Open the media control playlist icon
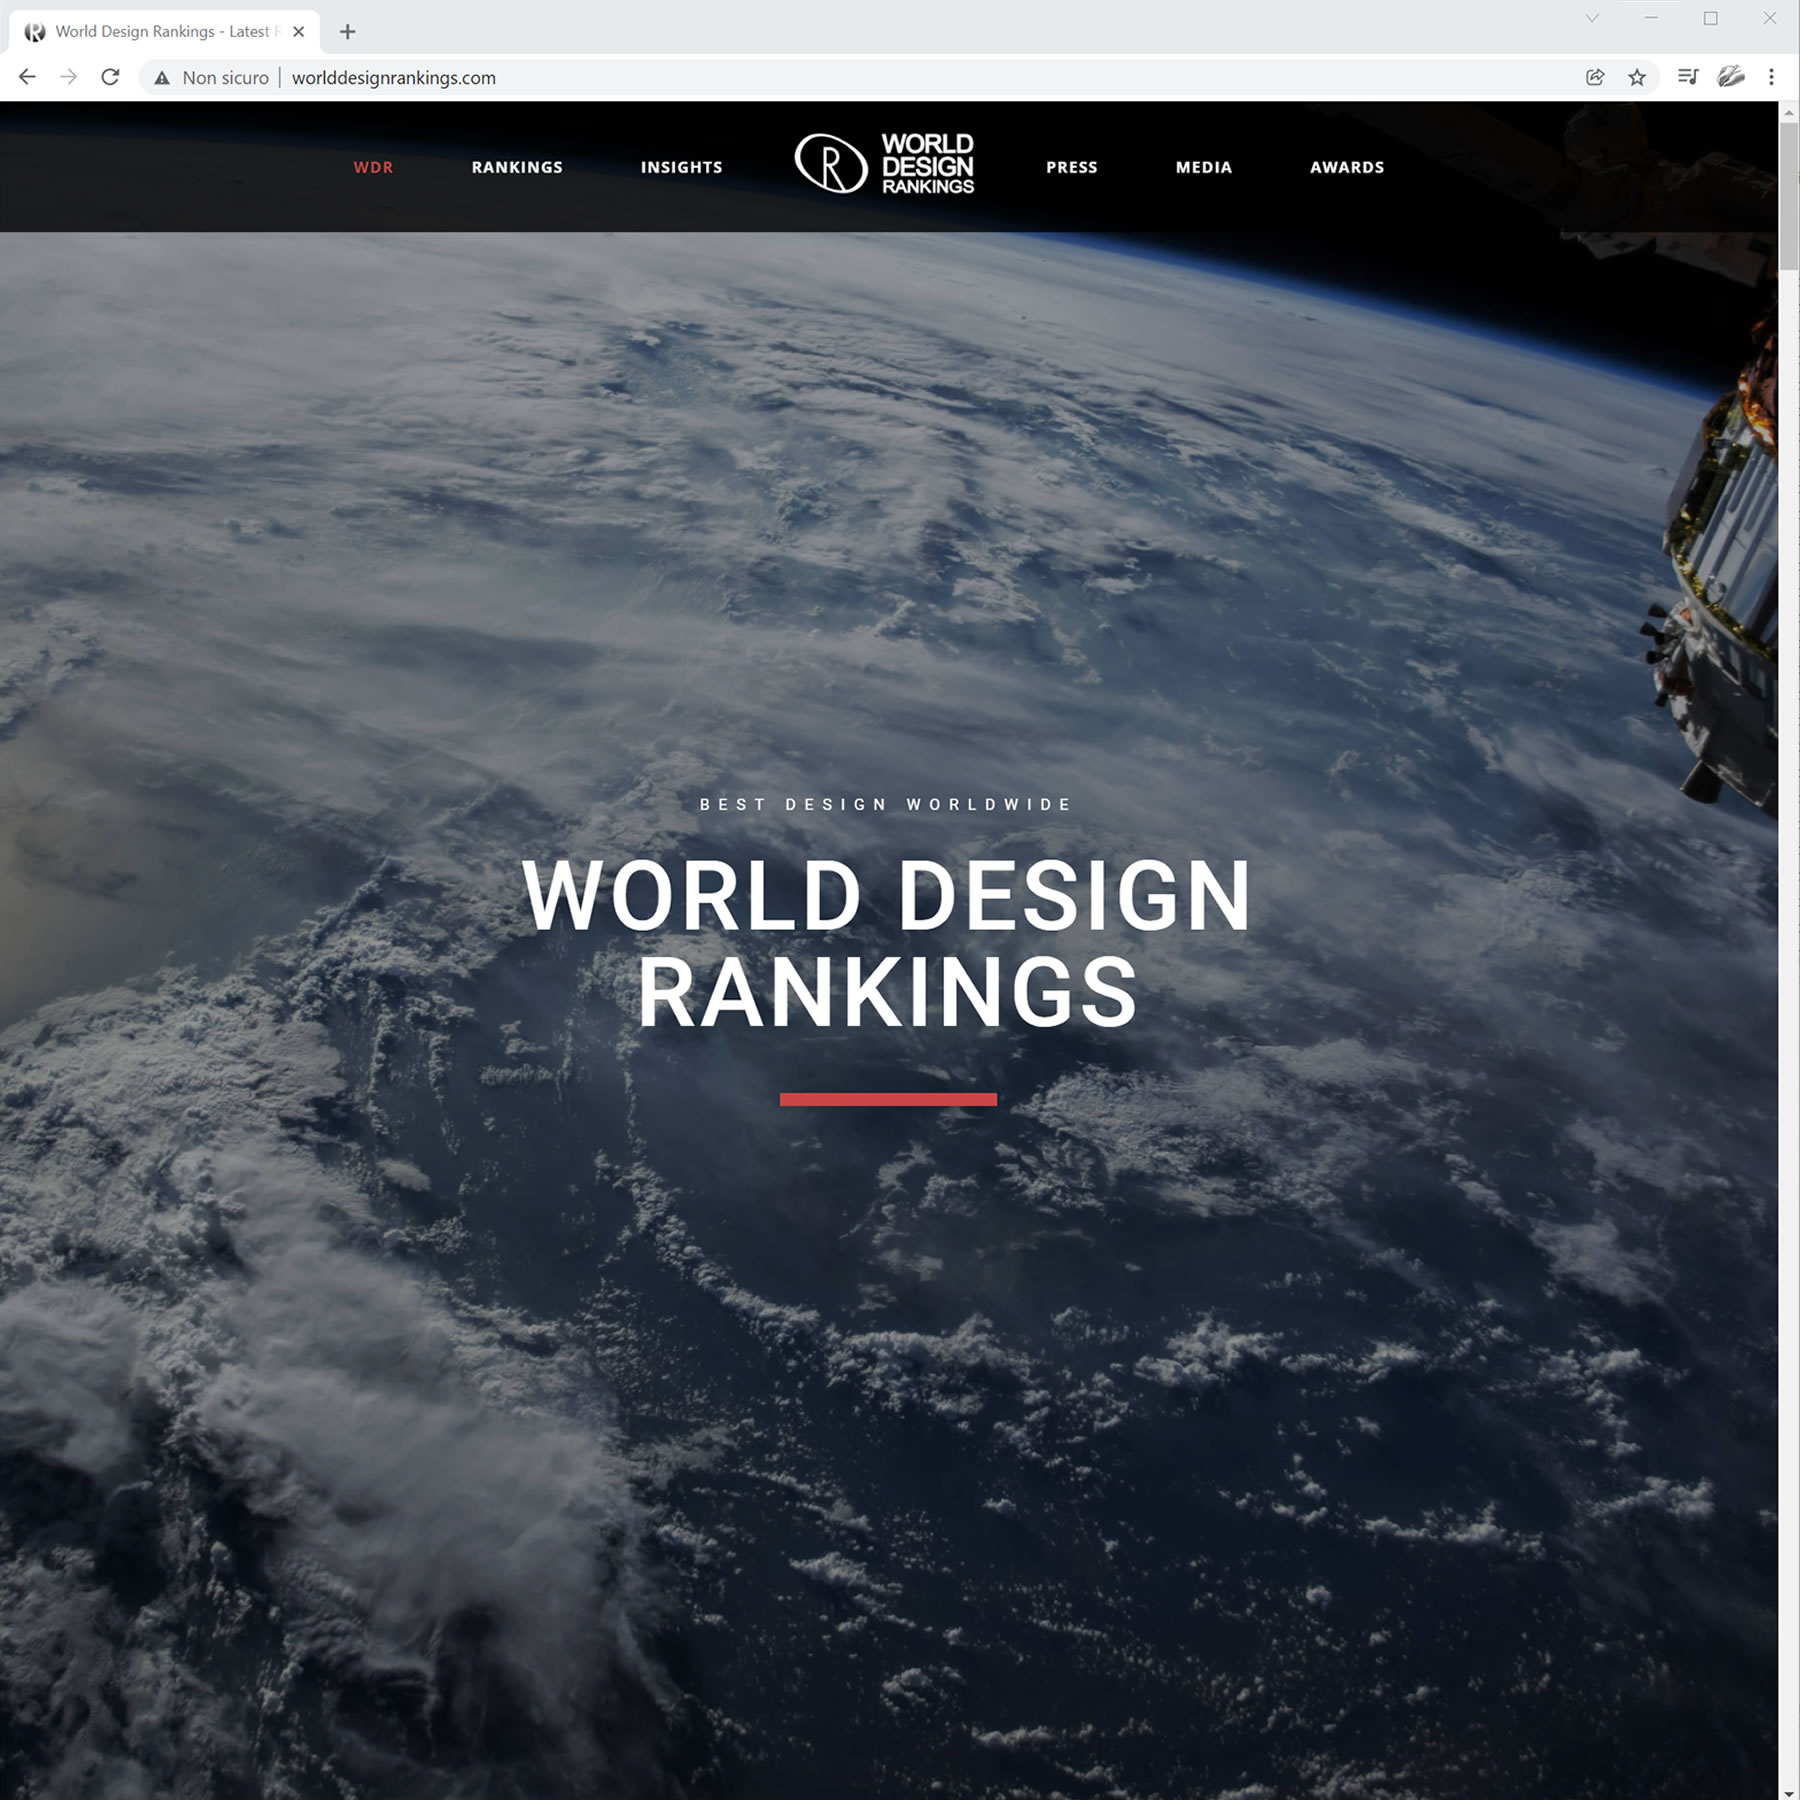 pos(1688,77)
